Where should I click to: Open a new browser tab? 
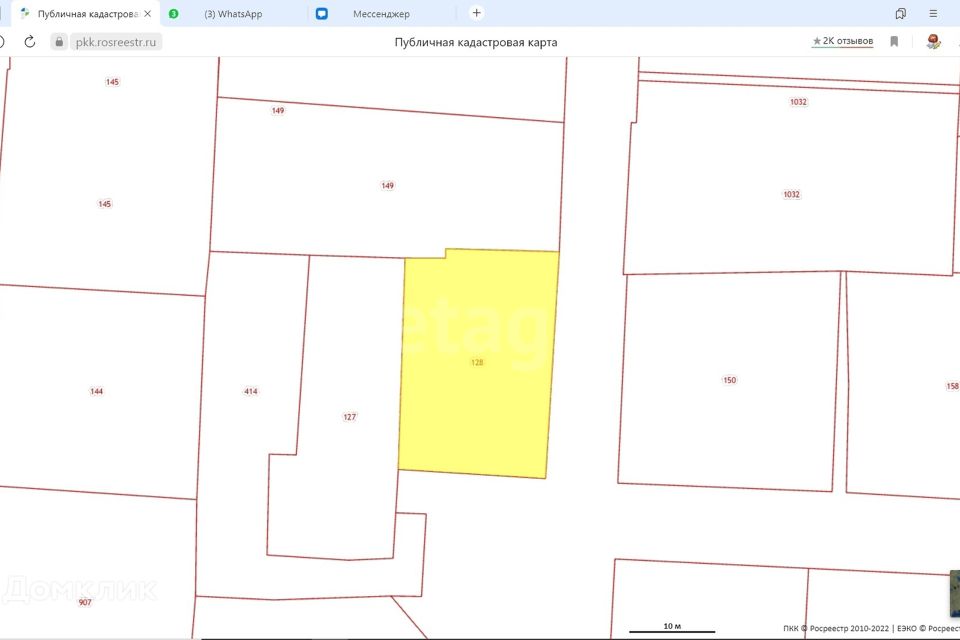tap(476, 13)
